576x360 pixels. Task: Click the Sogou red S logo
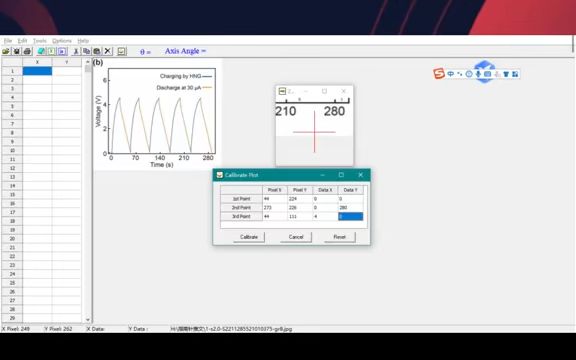(x=439, y=74)
